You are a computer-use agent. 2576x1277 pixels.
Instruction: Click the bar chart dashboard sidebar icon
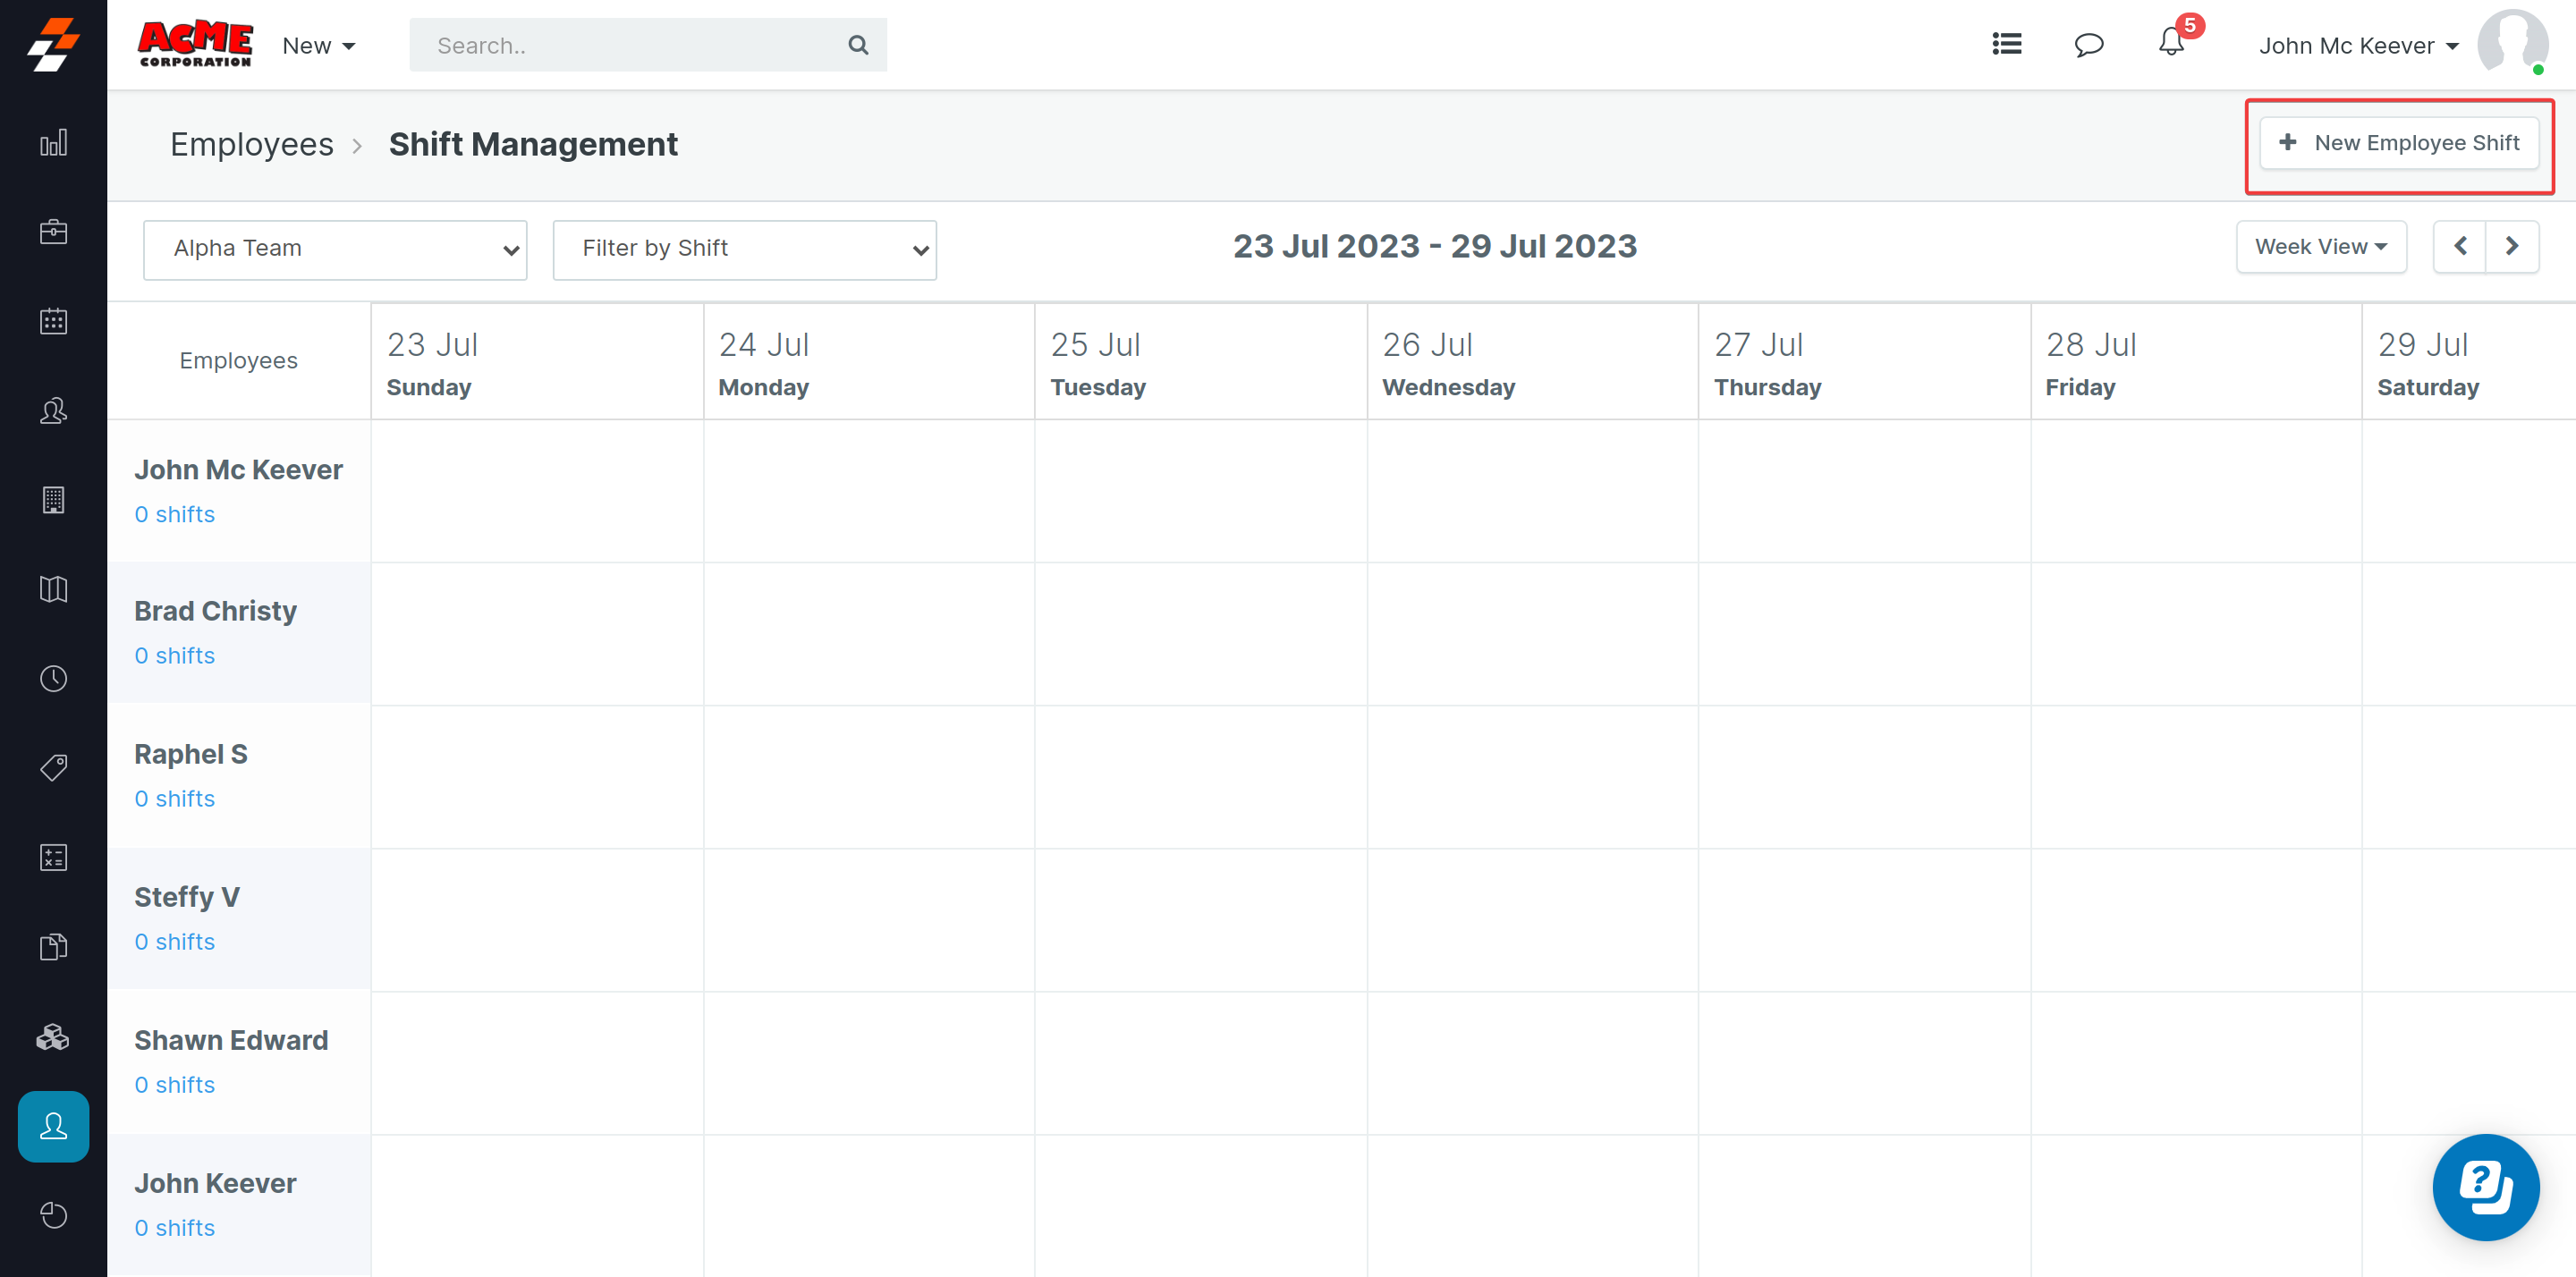tap(53, 143)
